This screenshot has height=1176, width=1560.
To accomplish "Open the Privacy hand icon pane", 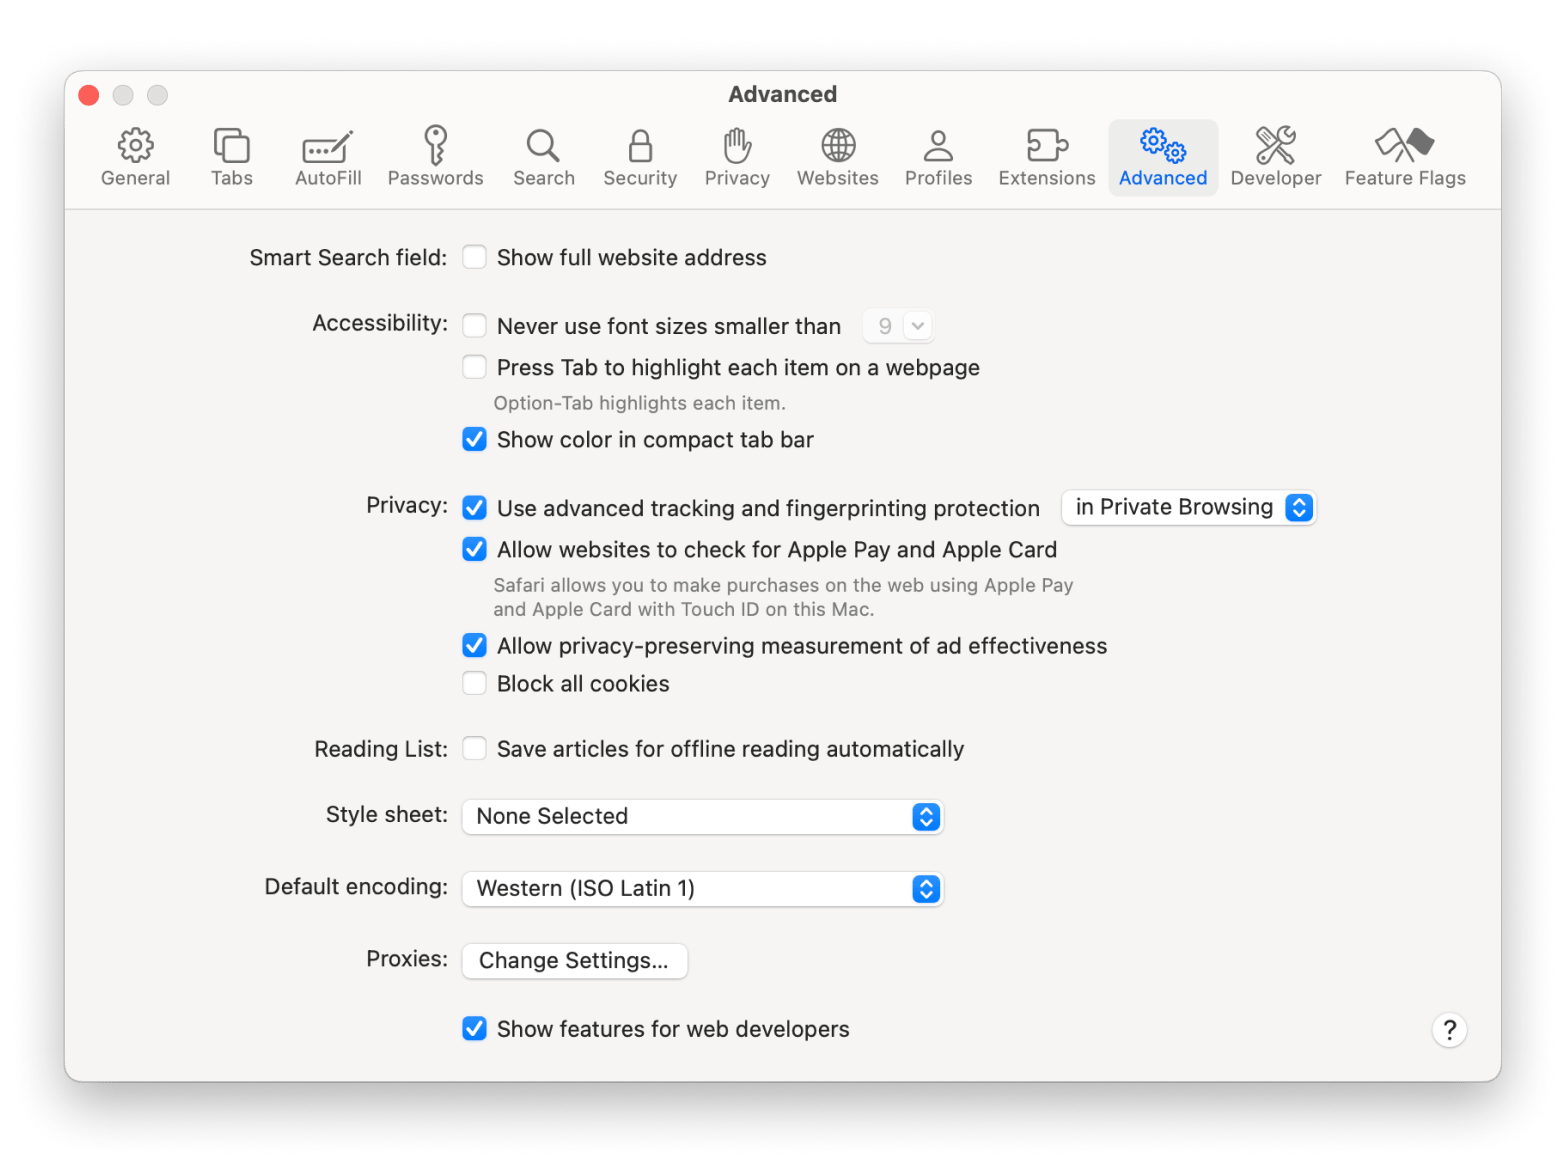I will (737, 146).
